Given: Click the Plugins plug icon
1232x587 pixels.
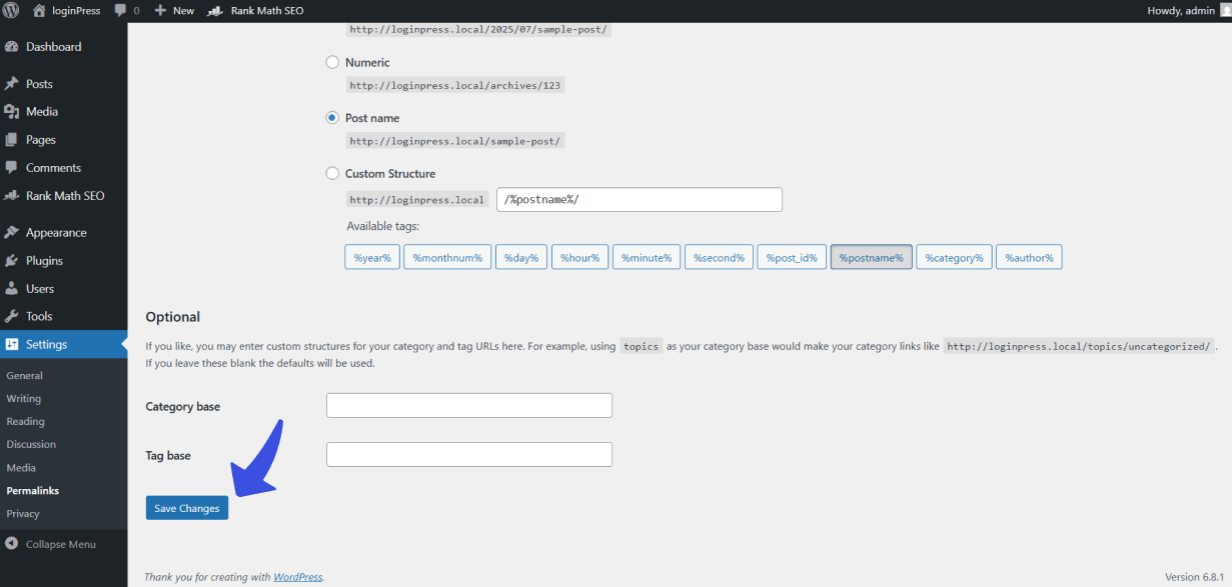Looking at the screenshot, I should [x=12, y=261].
